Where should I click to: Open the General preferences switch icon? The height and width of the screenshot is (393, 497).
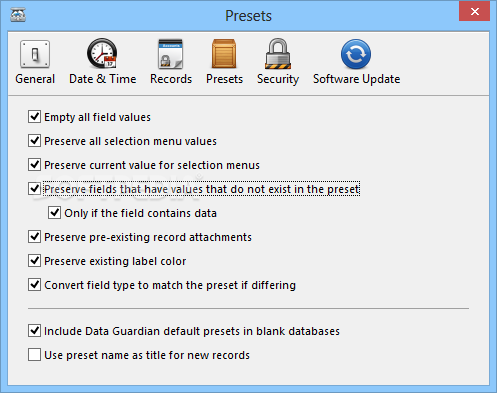[35, 54]
